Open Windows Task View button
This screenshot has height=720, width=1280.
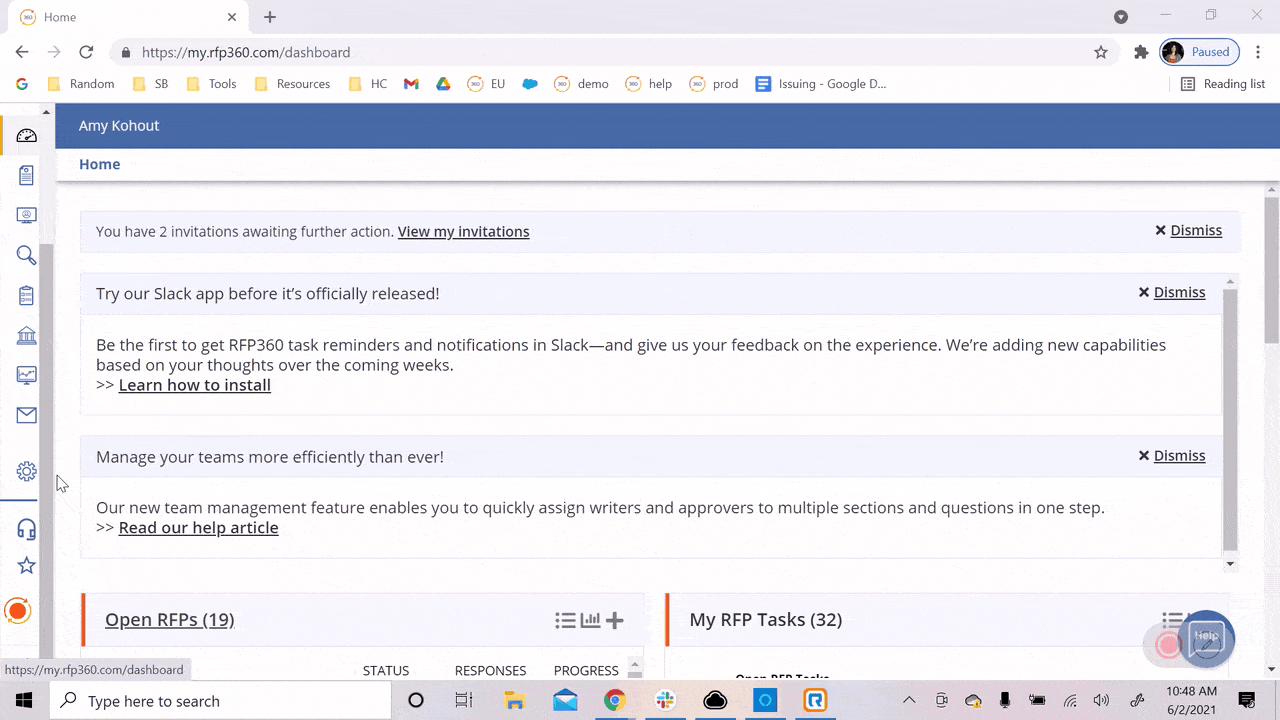pos(463,700)
